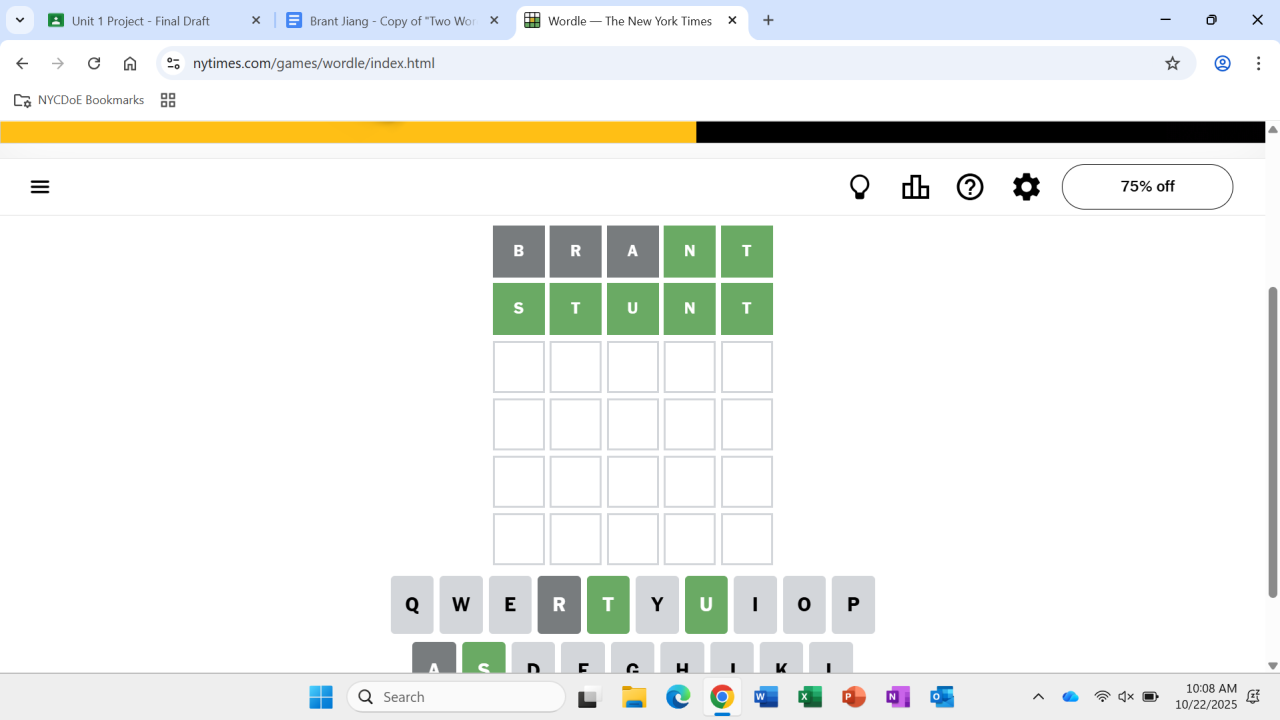Click the page's vertical scrollbar thumb
The height and width of the screenshot is (720, 1280).
[x=1273, y=442]
